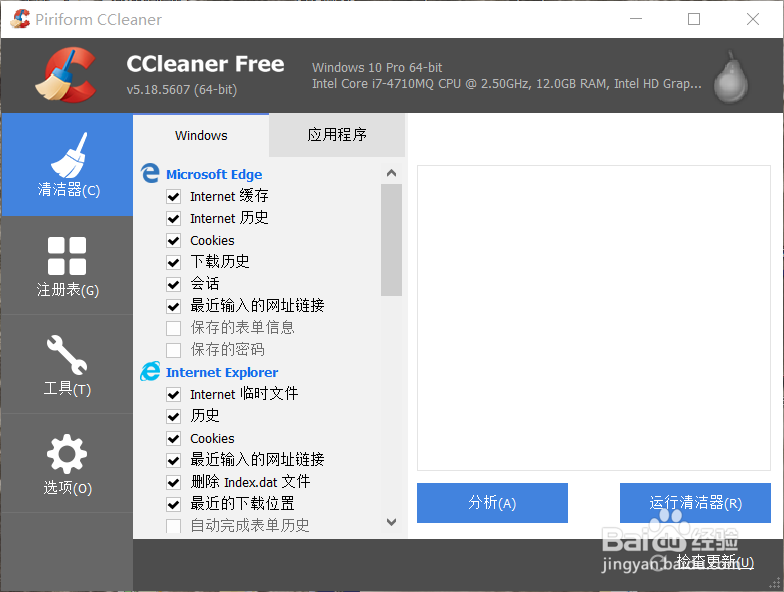
Task: Uncheck Edge Internet 历史 checkbox
Action: click(174, 218)
